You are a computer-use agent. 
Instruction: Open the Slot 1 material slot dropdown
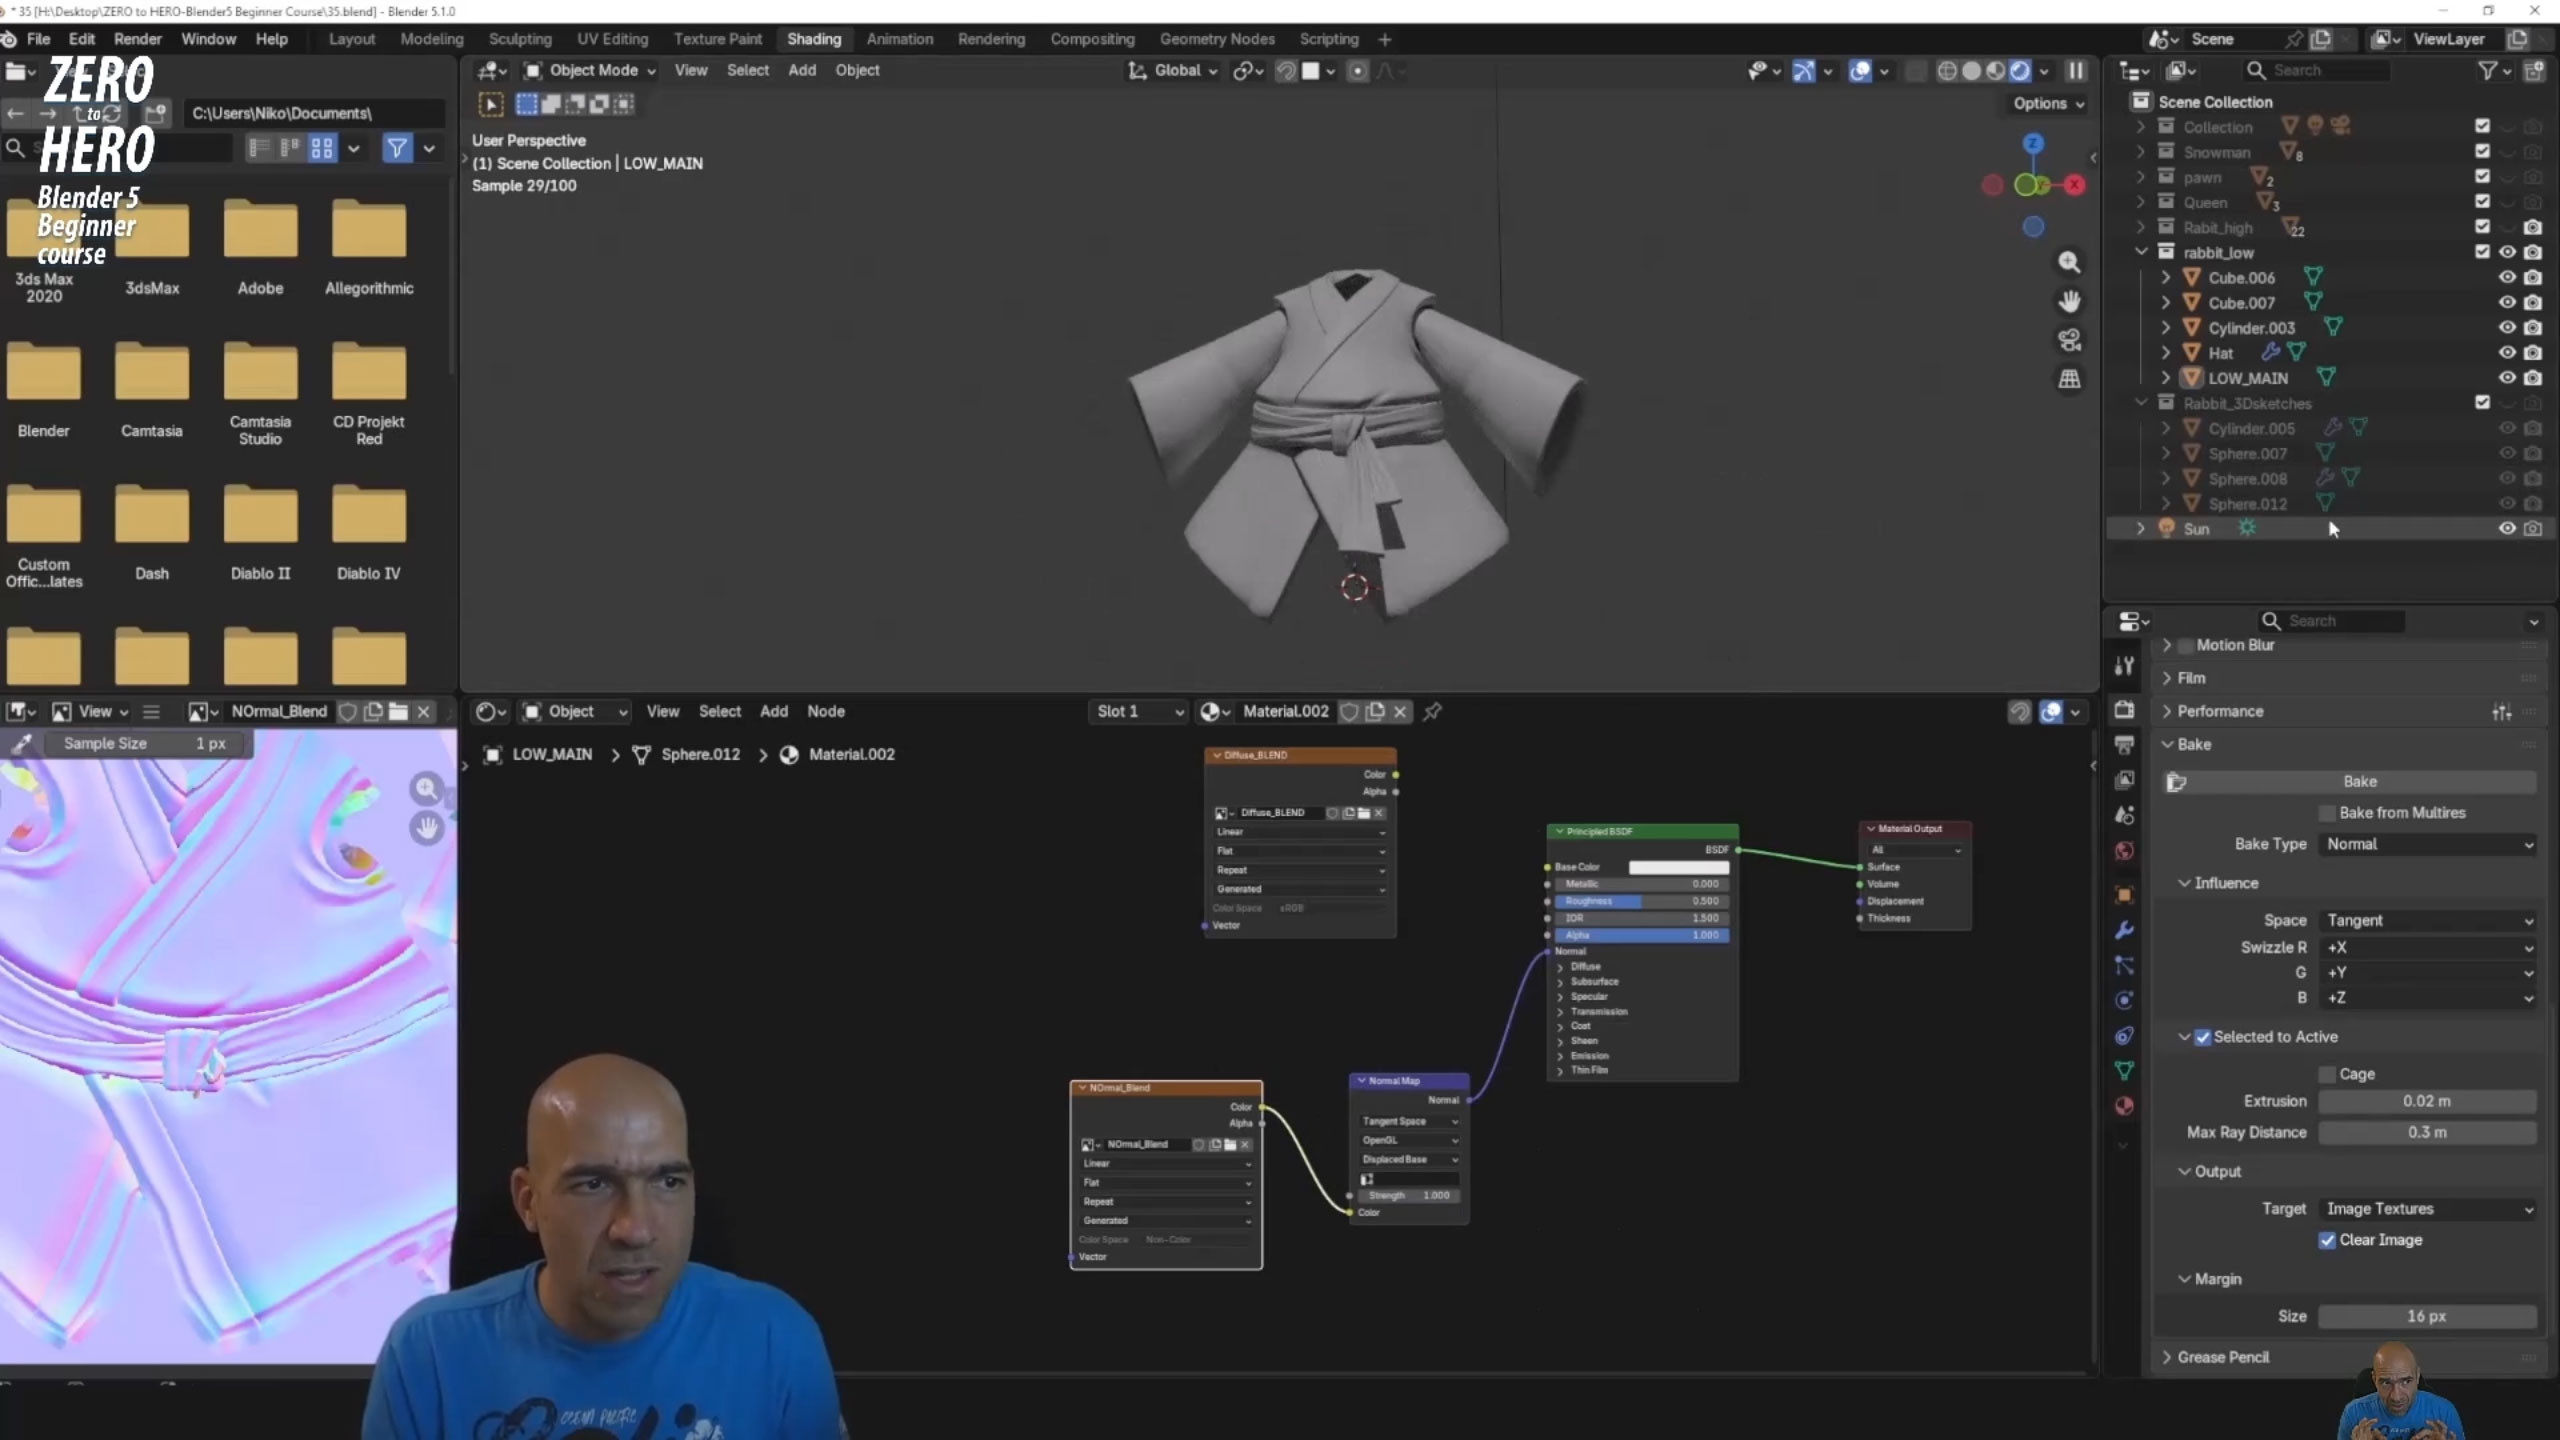point(1138,711)
